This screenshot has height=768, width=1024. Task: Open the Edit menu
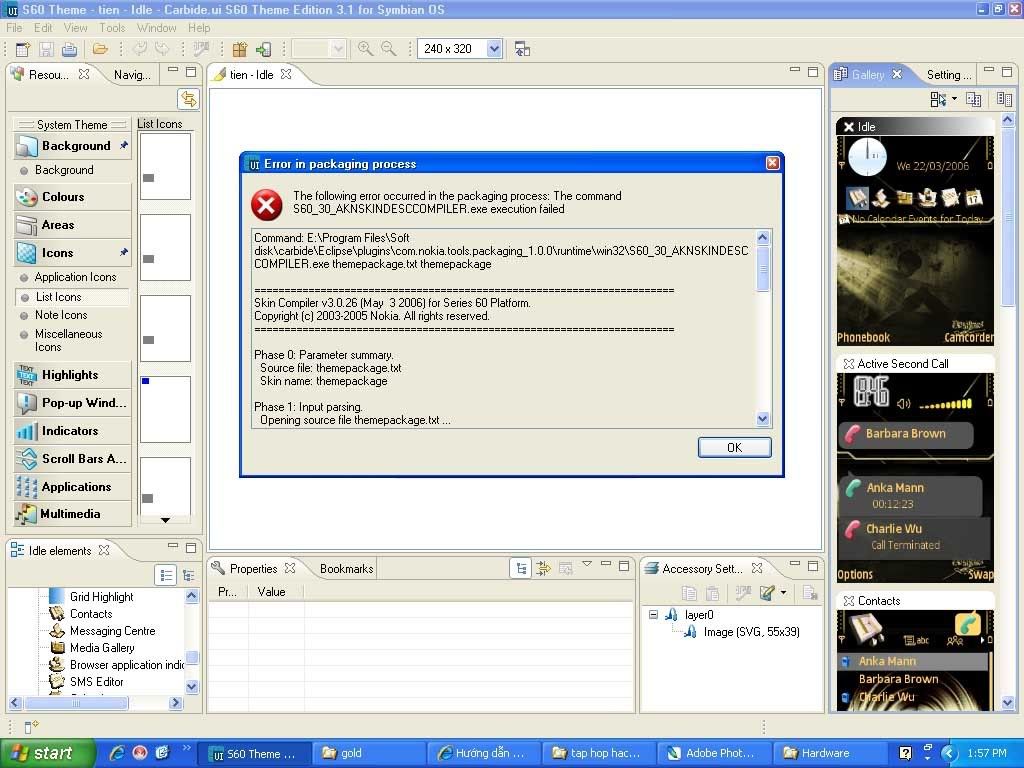click(x=43, y=28)
